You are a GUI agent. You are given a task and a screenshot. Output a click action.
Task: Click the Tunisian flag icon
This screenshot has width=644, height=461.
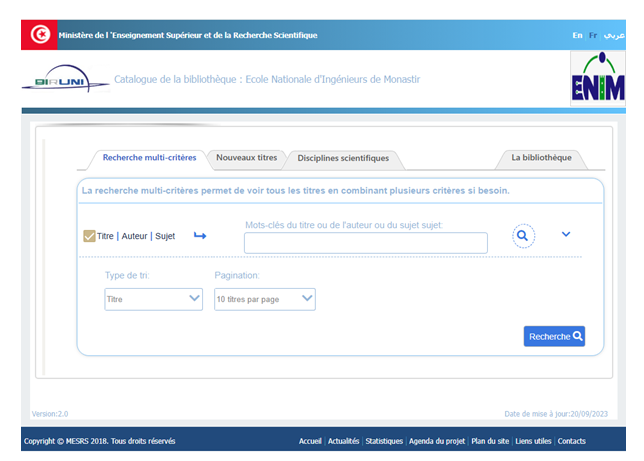coord(40,35)
